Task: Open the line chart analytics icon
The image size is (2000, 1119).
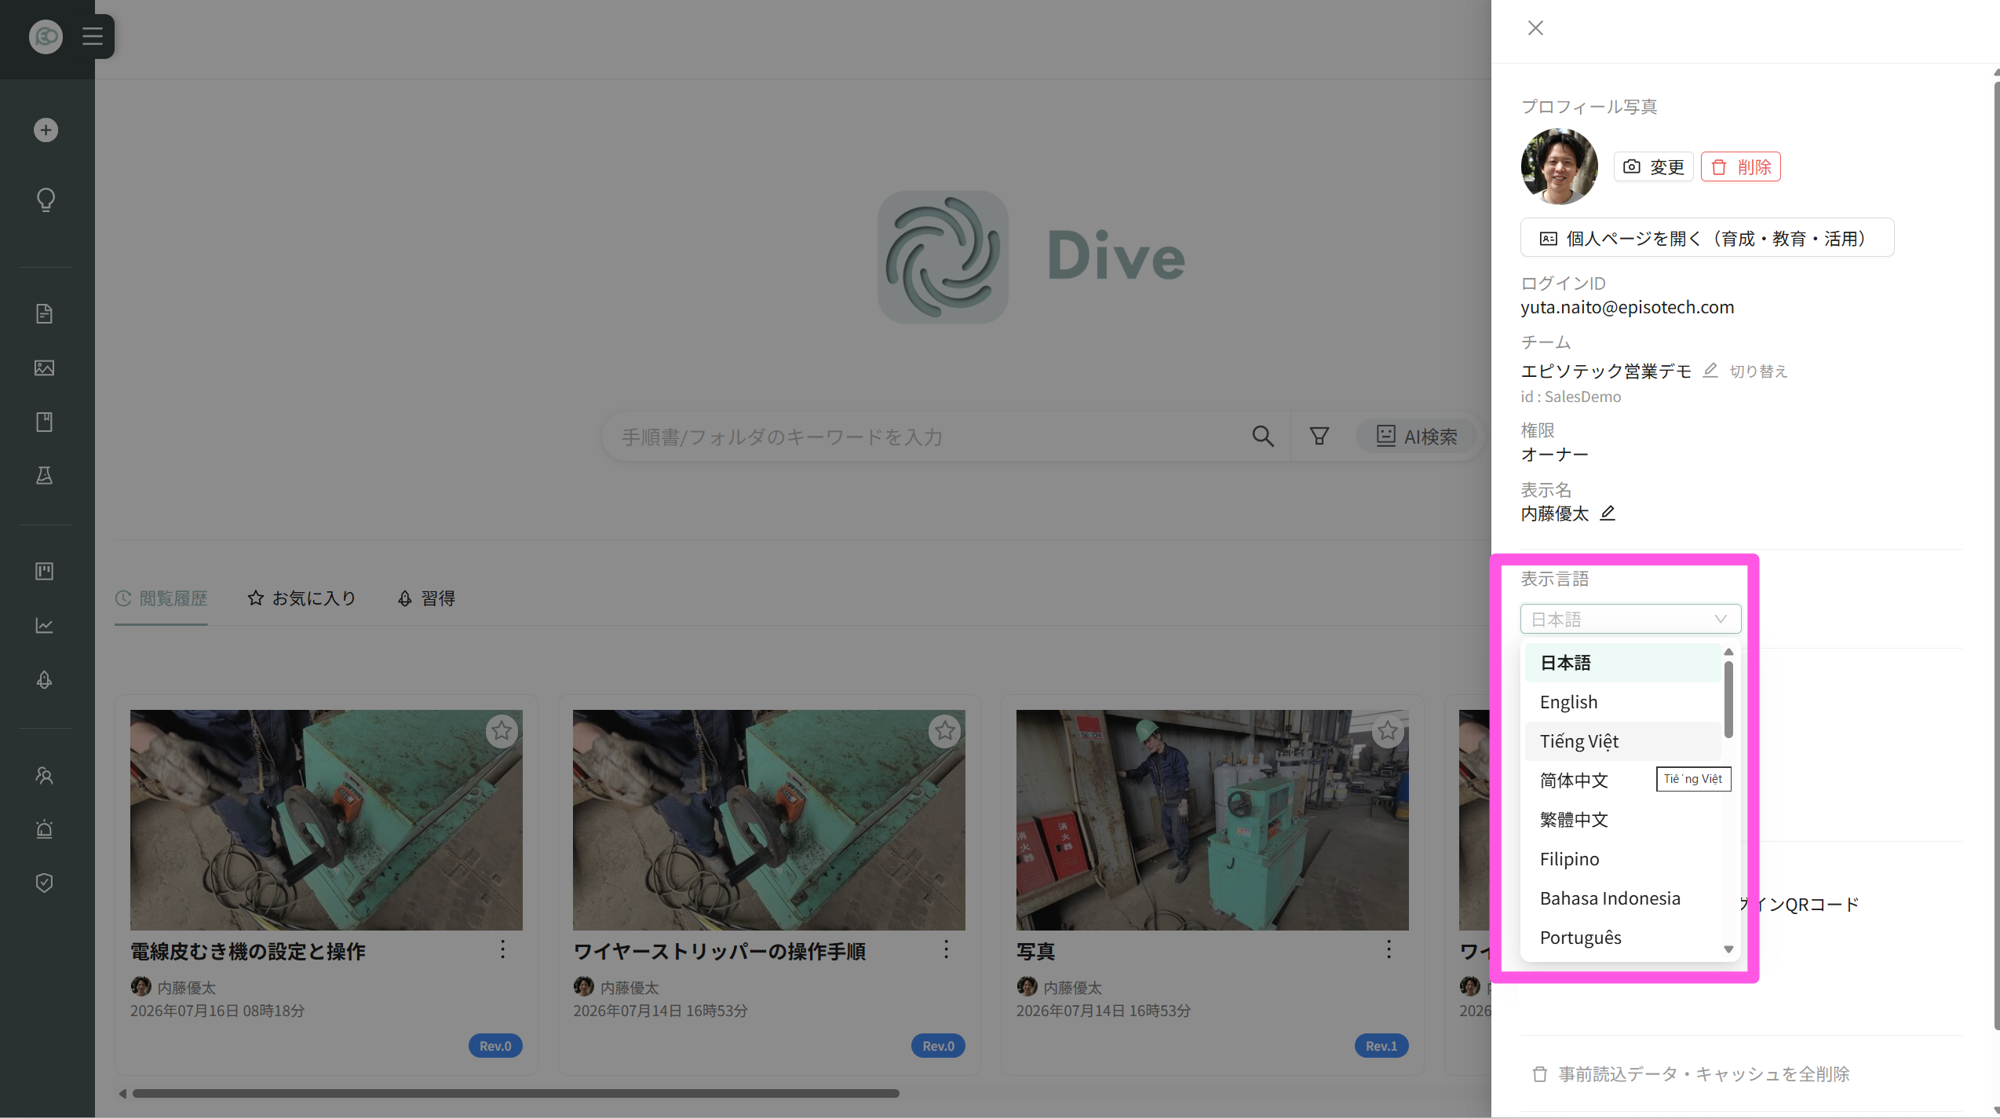Action: (x=44, y=626)
